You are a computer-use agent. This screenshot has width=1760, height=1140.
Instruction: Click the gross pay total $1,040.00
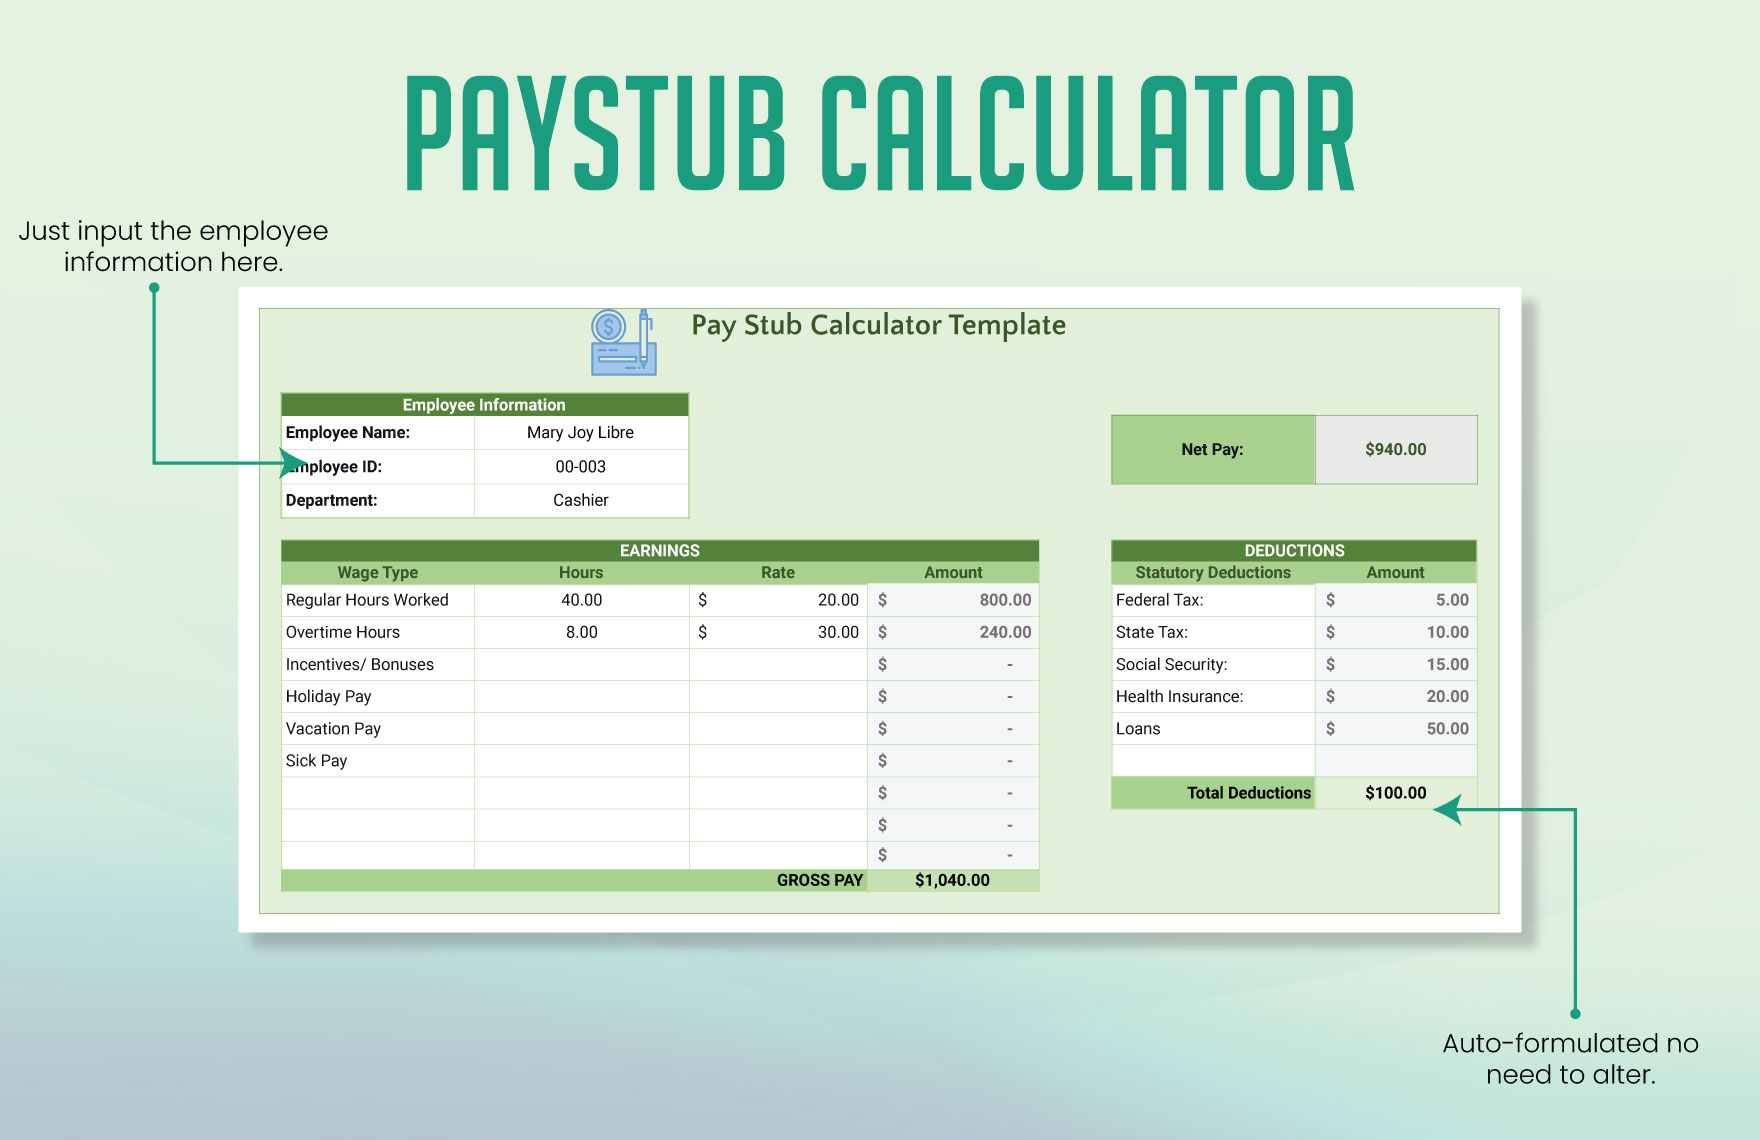(x=952, y=880)
